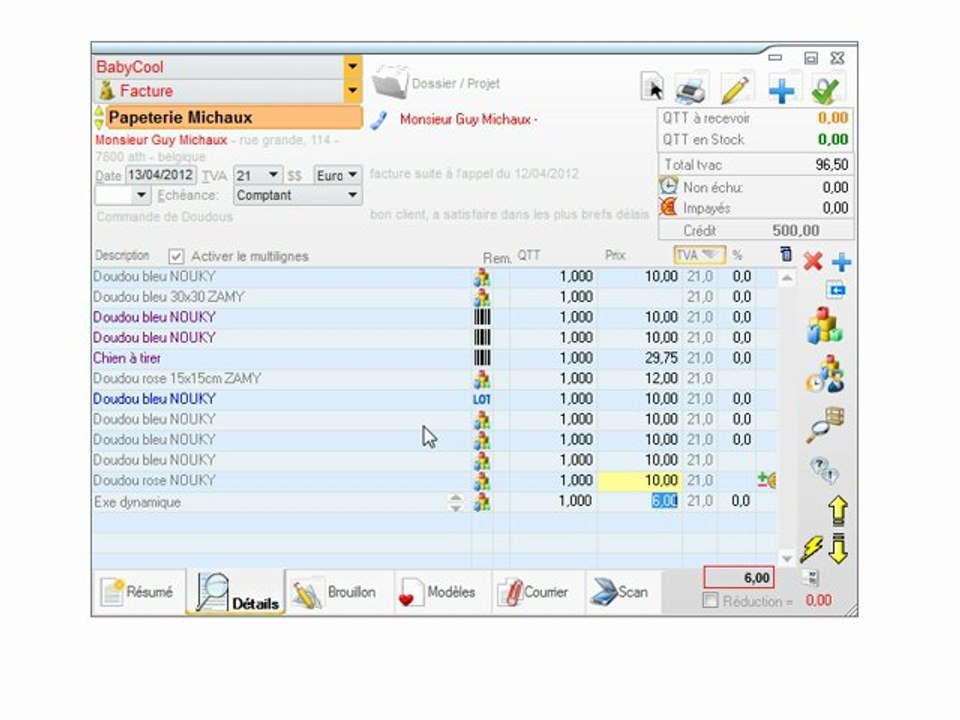
Task: Click the total field showing 6,00
Action: (739, 577)
